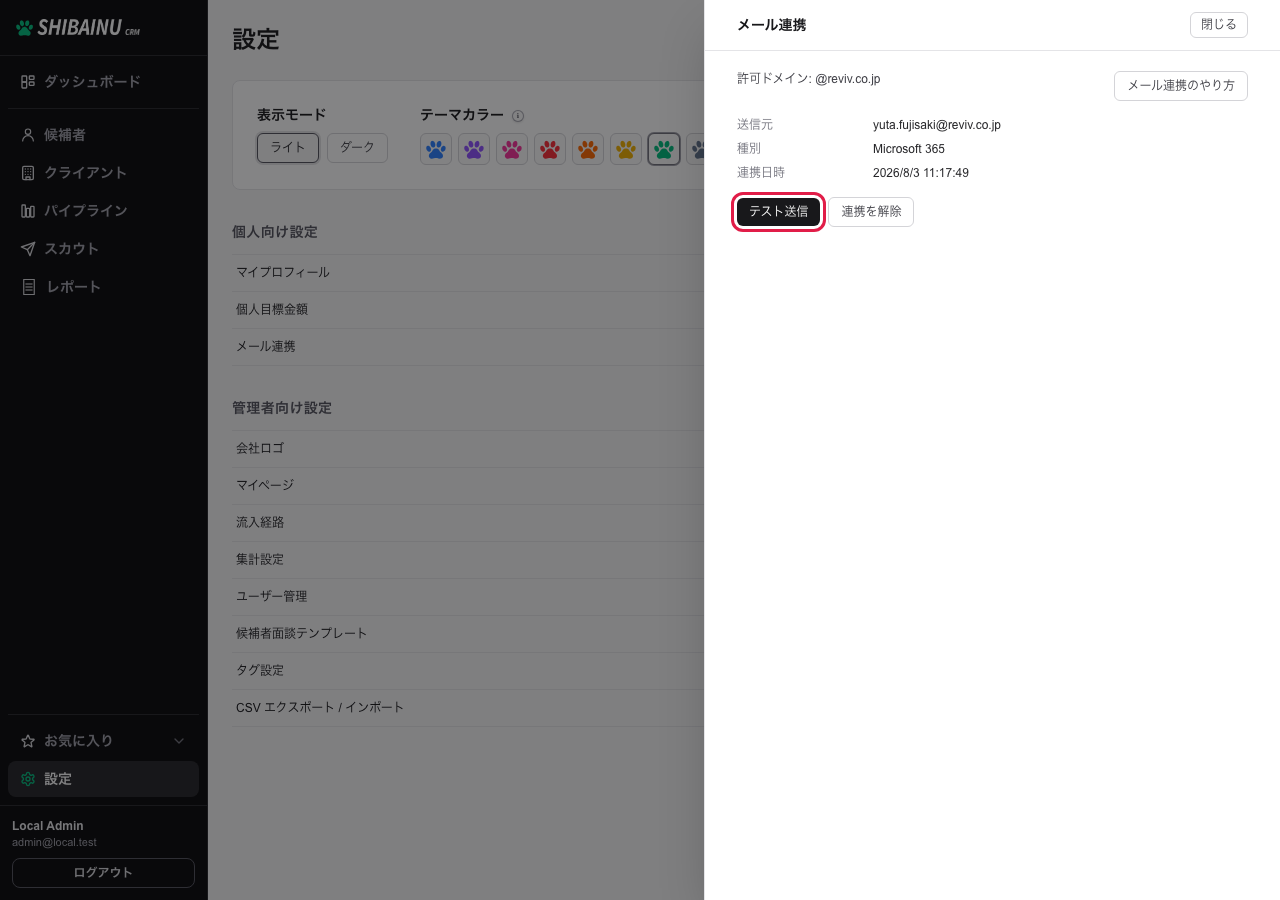Screen dimensions: 1280x900
Task: Open 集計設定 row
Action: point(468,560)
